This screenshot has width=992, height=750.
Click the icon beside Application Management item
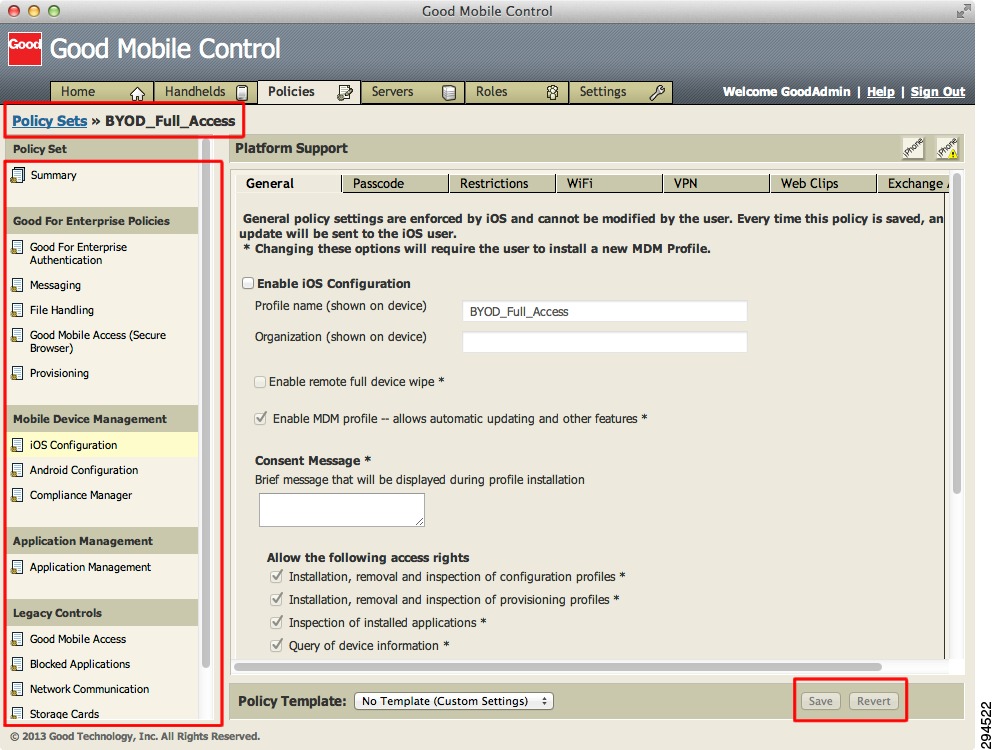(18, 568)
